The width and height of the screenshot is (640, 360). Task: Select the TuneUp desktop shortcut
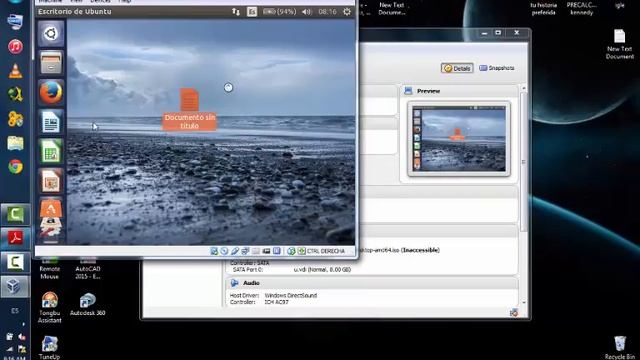point(49,348)
